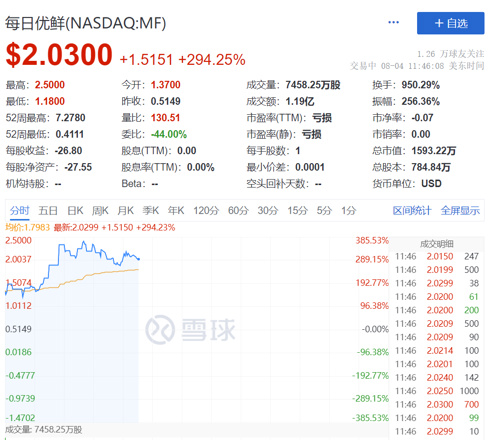Click the chart axis label 2.0037

(18, 259)
